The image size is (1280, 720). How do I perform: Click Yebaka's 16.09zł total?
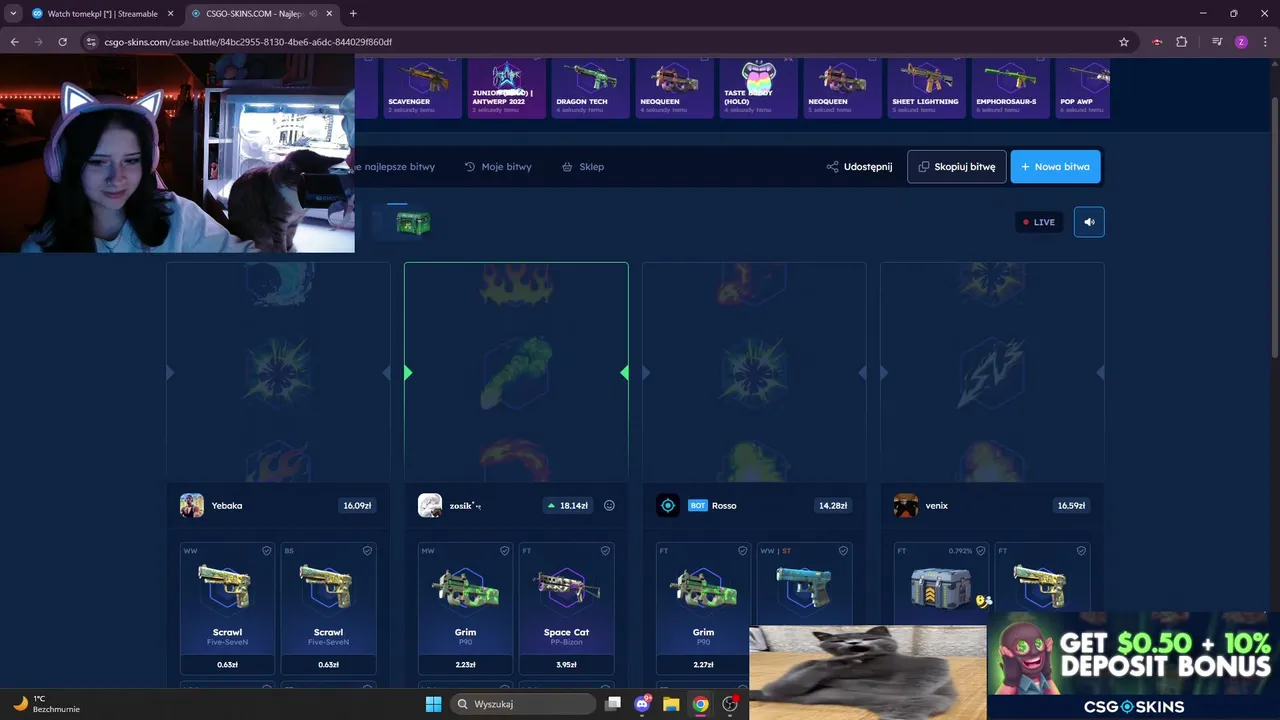pyautogui.click(x=357, y=505)
